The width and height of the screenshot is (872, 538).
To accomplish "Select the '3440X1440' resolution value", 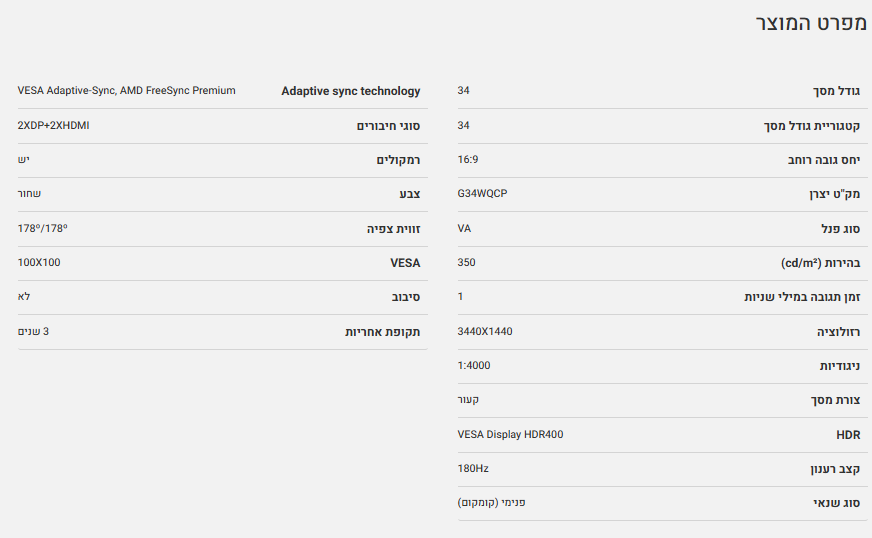I will pos(485,331).
